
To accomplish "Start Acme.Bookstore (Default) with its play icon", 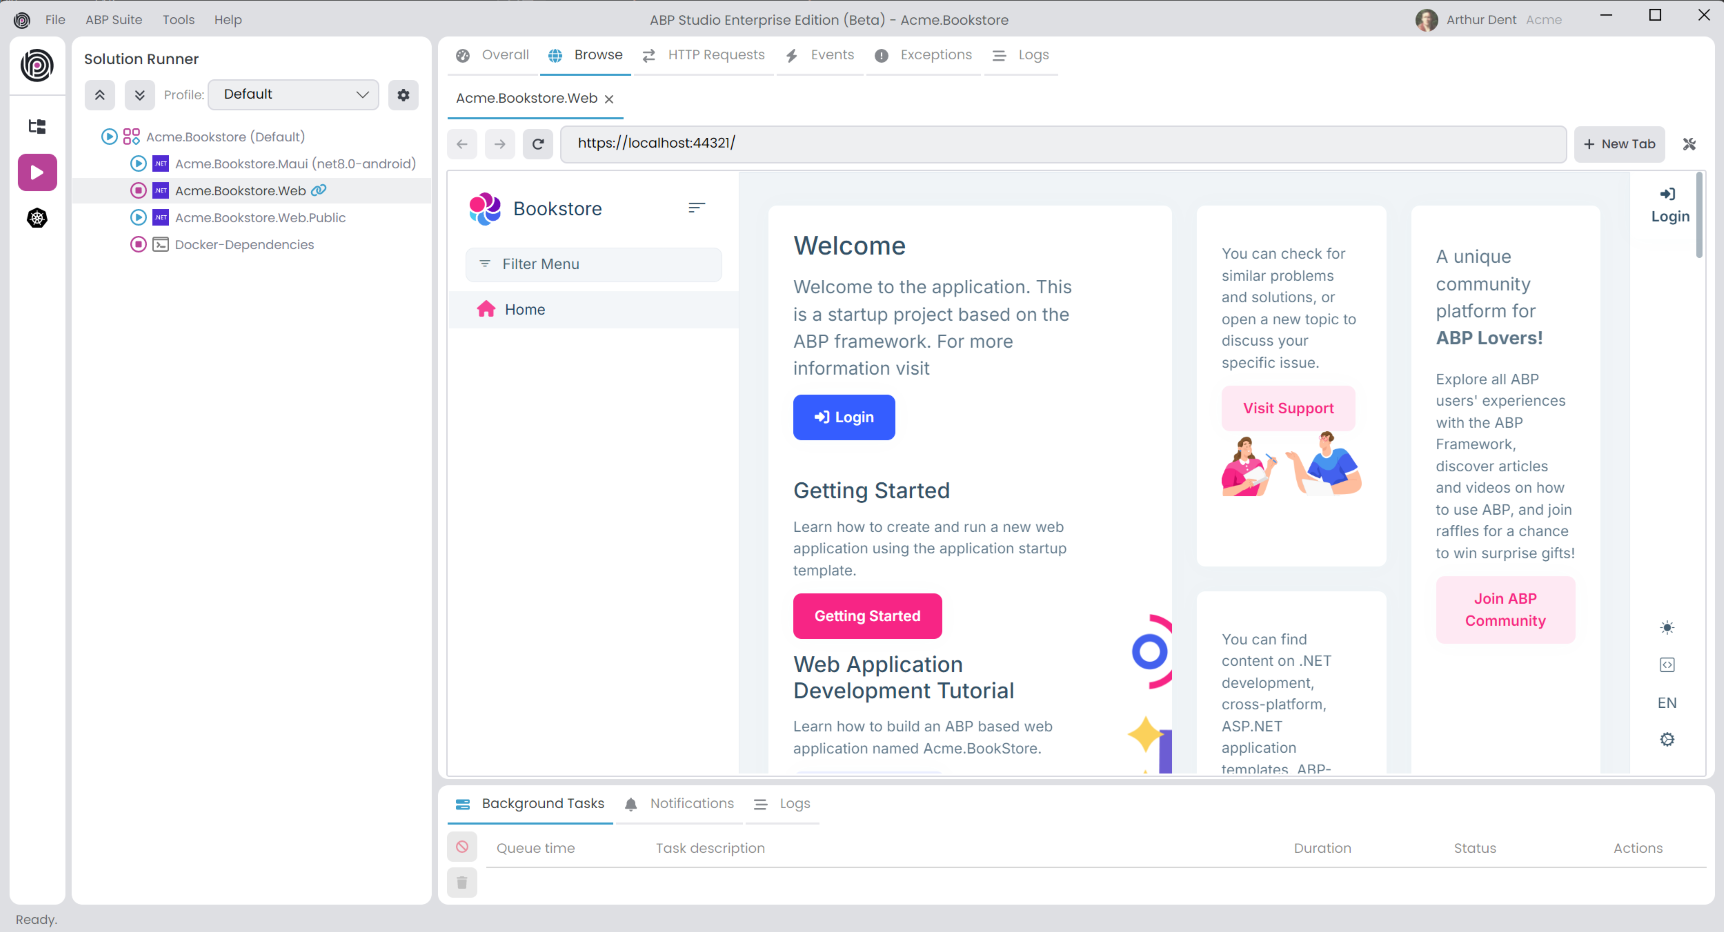I will pyautogui.click(x=109, y=136).
